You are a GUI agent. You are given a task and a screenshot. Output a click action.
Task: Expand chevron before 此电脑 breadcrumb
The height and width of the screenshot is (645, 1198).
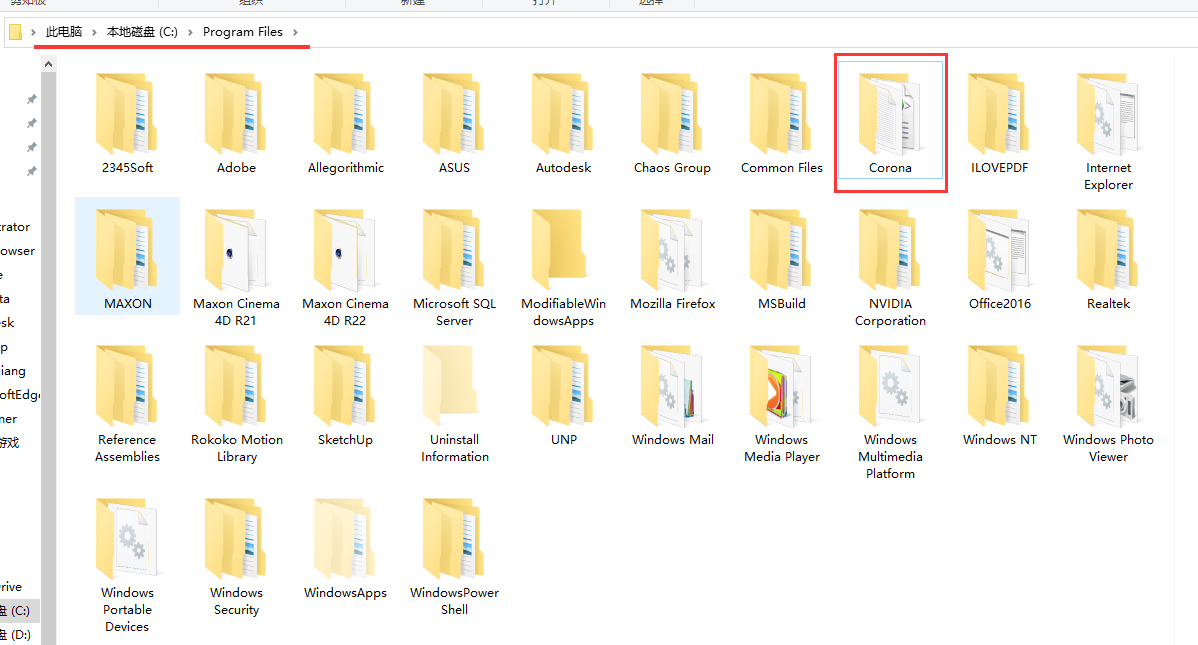pos(33,32)
